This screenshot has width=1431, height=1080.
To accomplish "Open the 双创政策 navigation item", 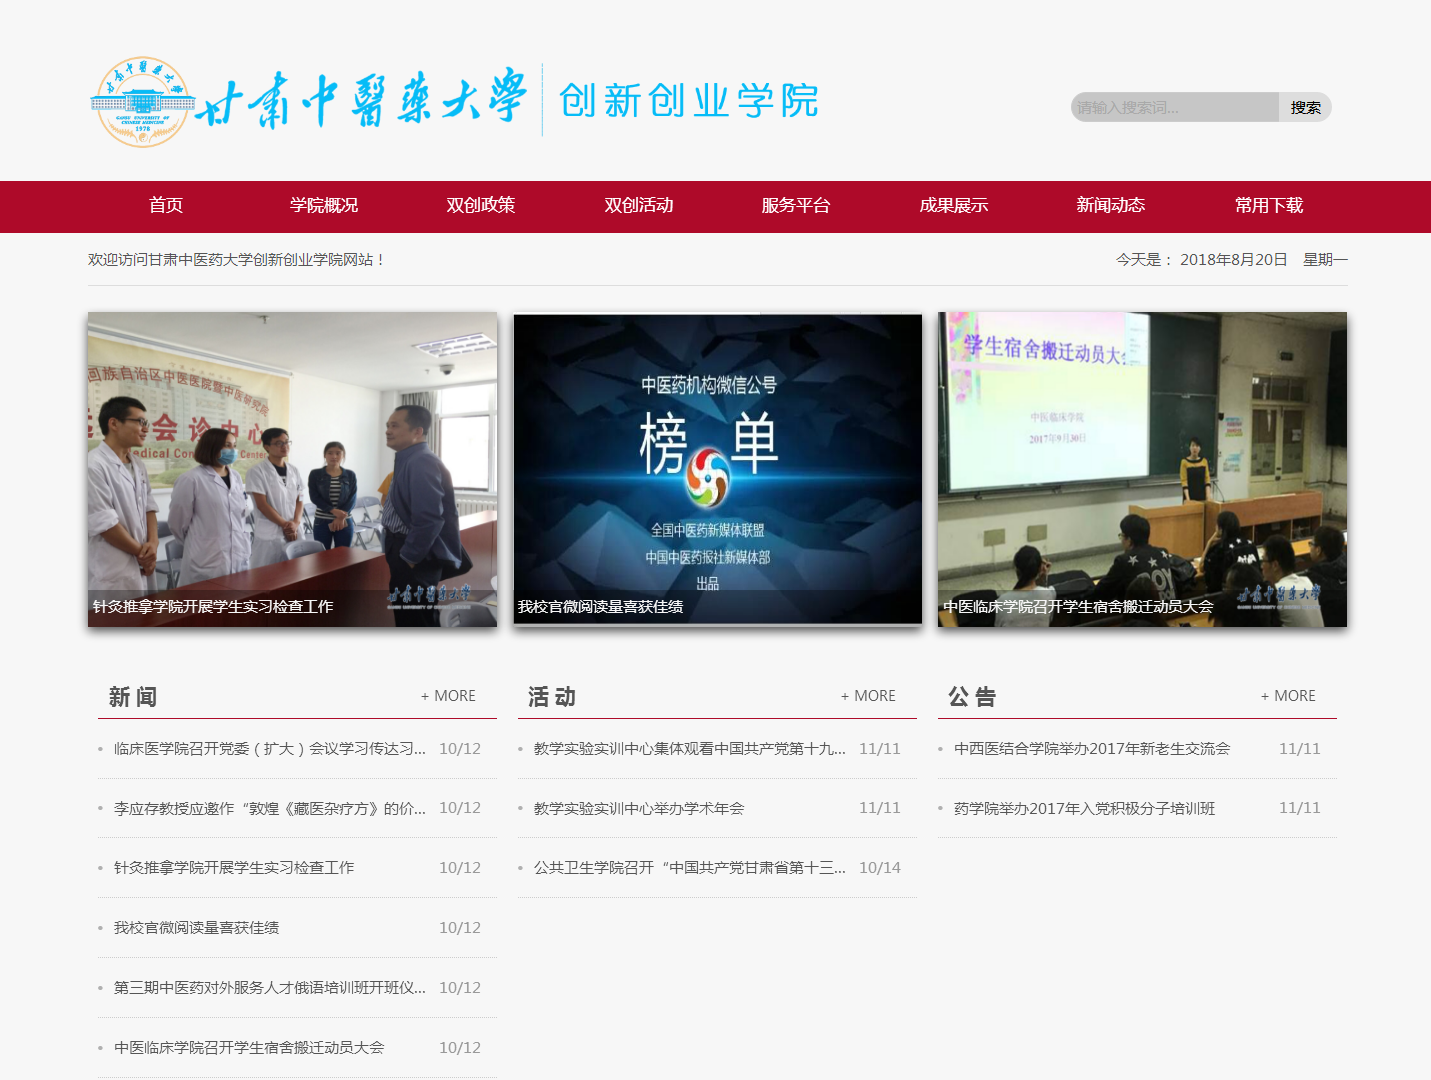I will click(x=480, y=206).
